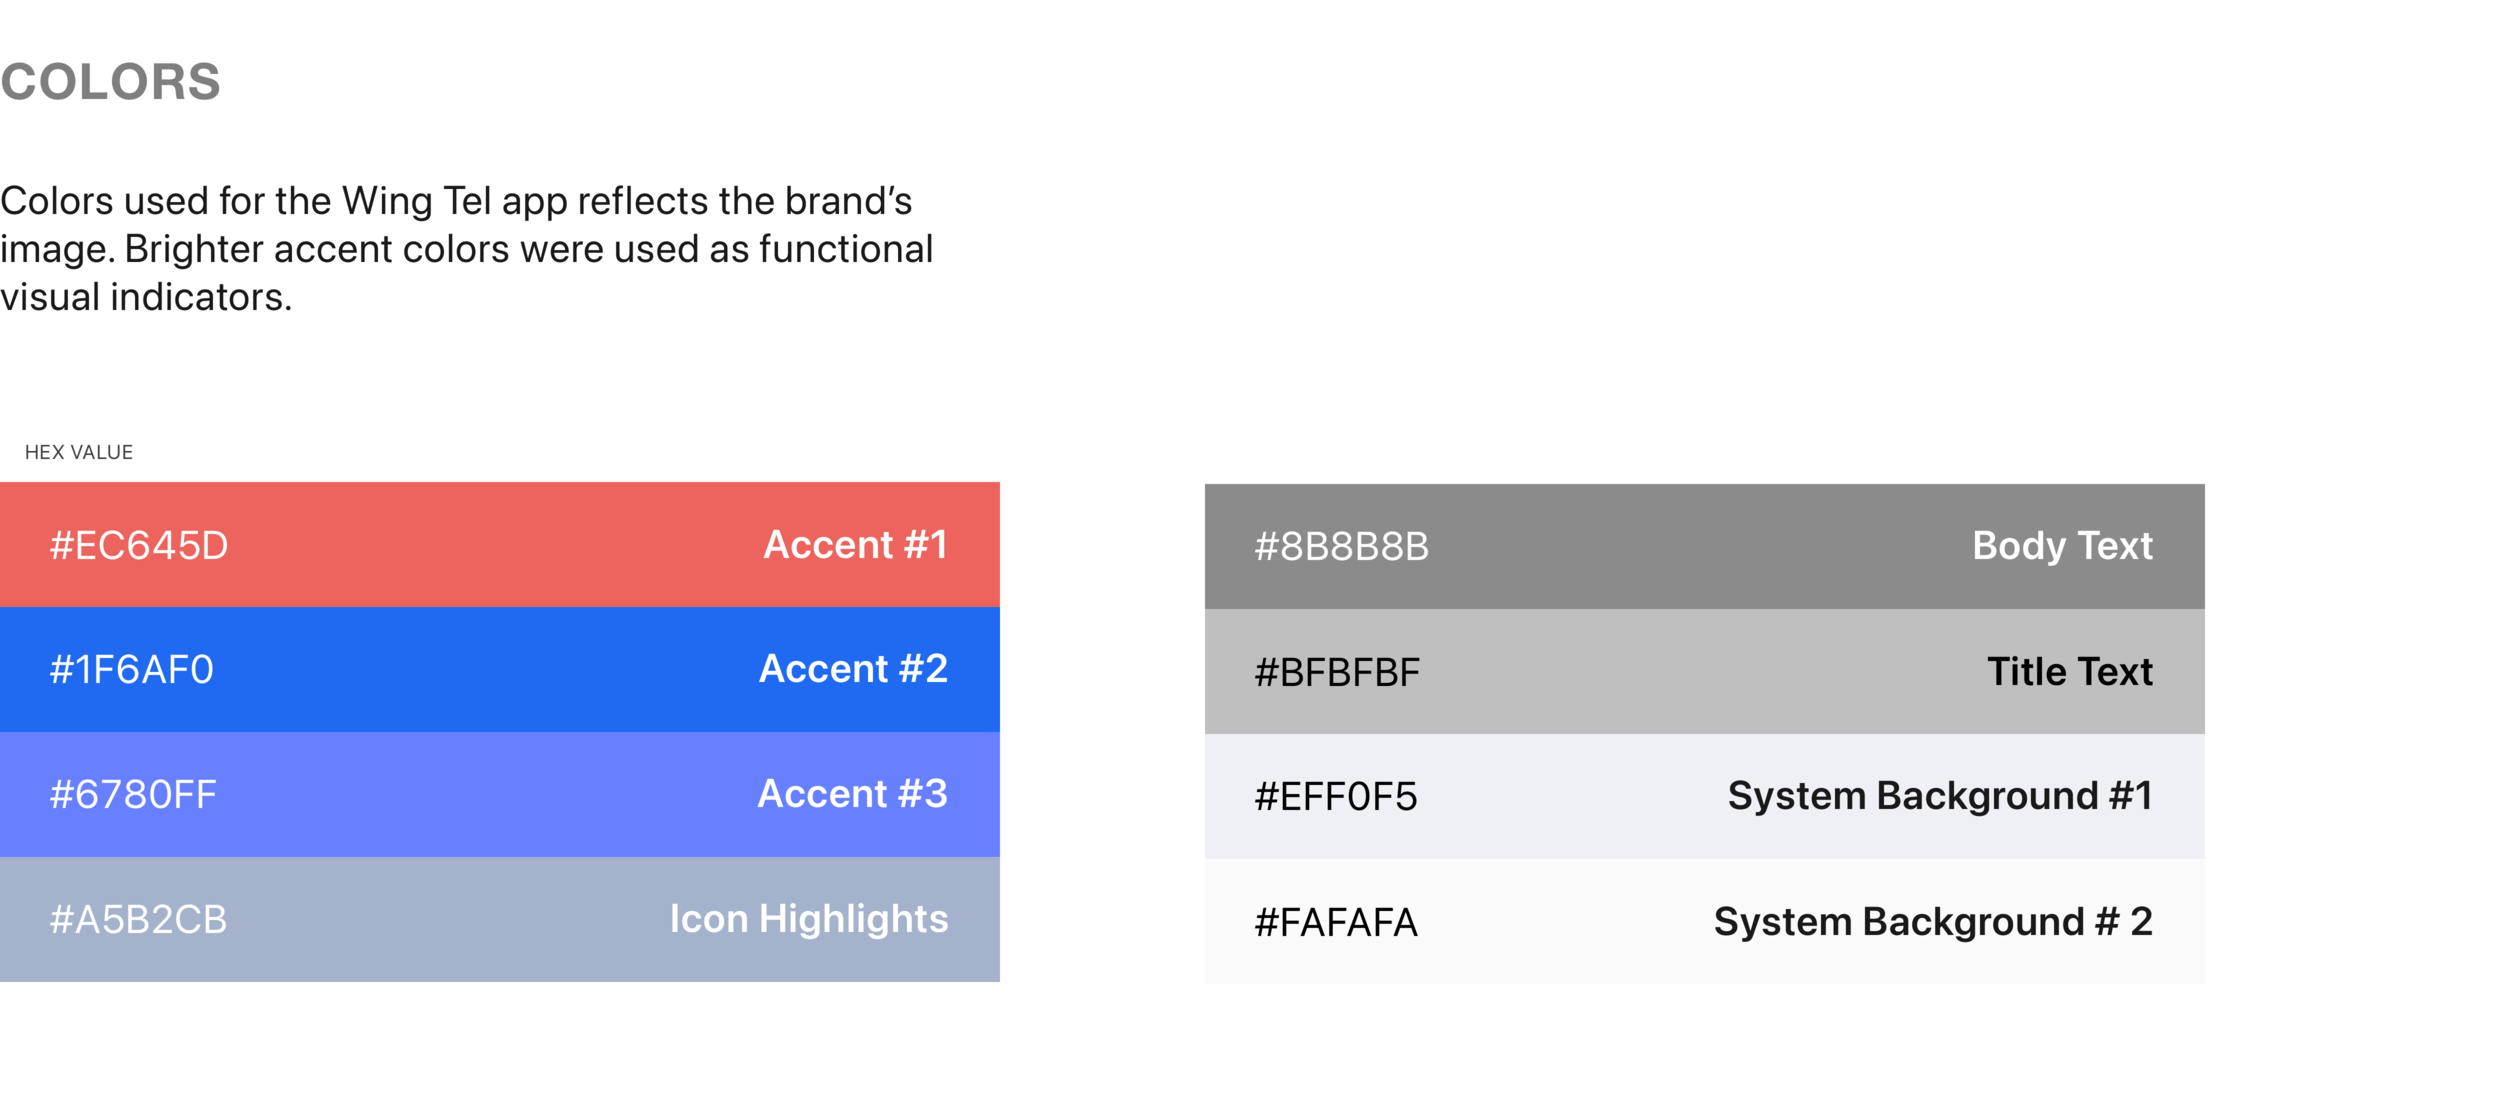Click the Wing Tel description paragraph
The image size is (2500, 1106).
pyautogui.click(x=467, y=249)
